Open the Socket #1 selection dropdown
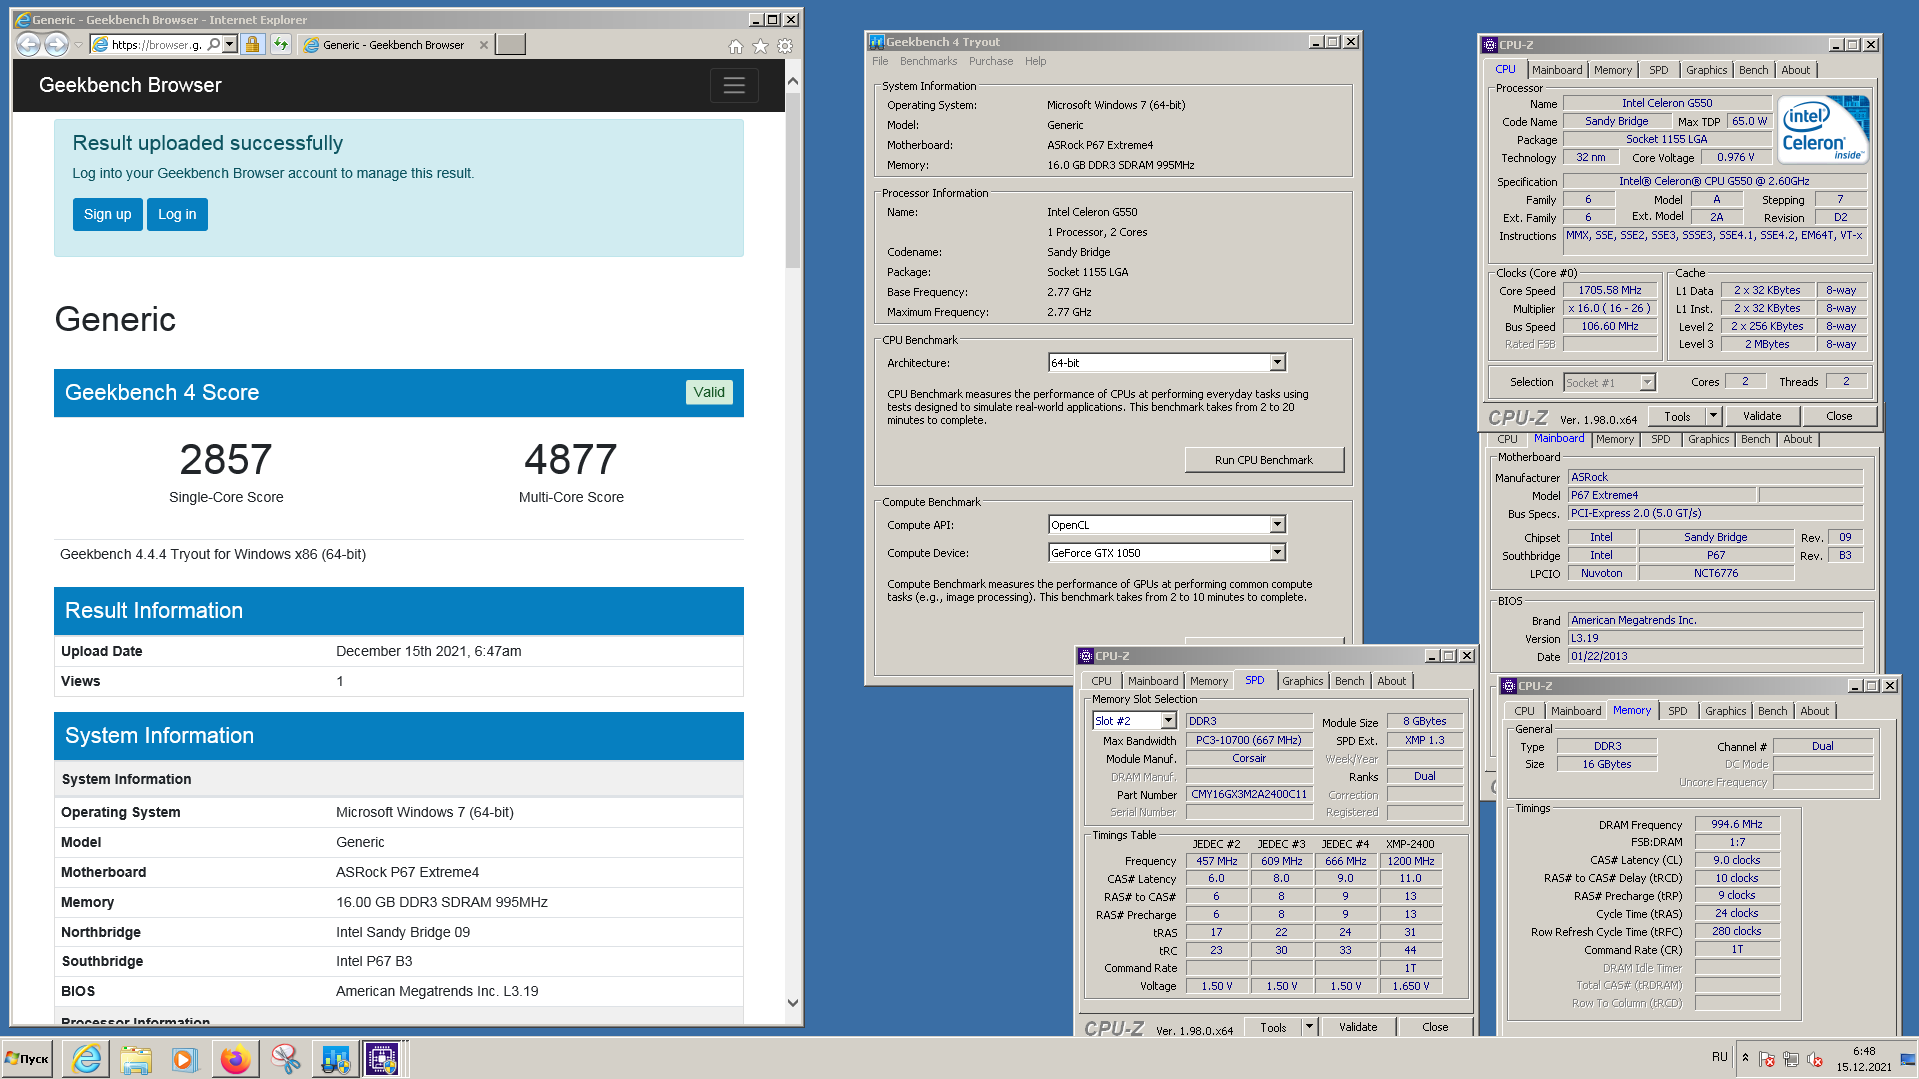Viewport: 1919px width, 1079px height. pos(1647,383)
